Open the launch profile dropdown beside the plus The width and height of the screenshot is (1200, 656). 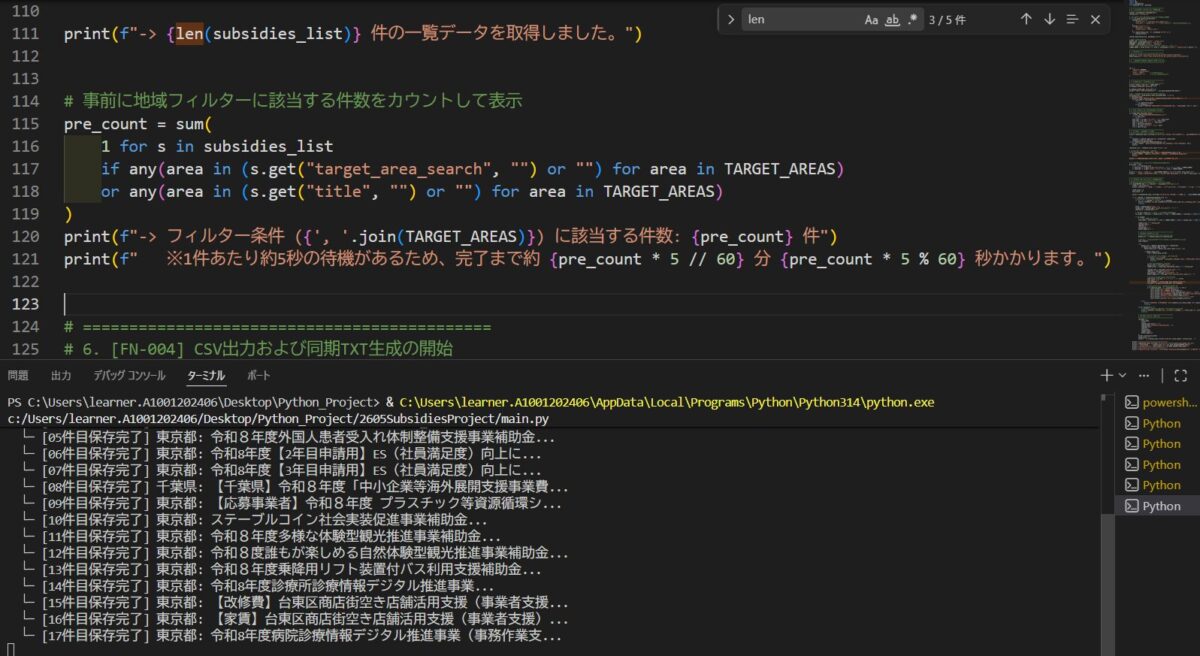1123,375
